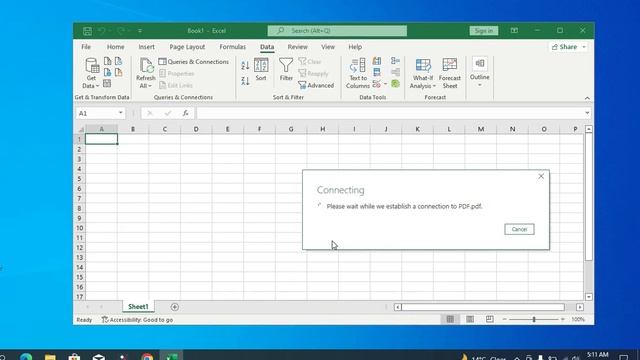Click Text to Columns
The height and width of the screenshot is (360, 640).
pos(358,73)
